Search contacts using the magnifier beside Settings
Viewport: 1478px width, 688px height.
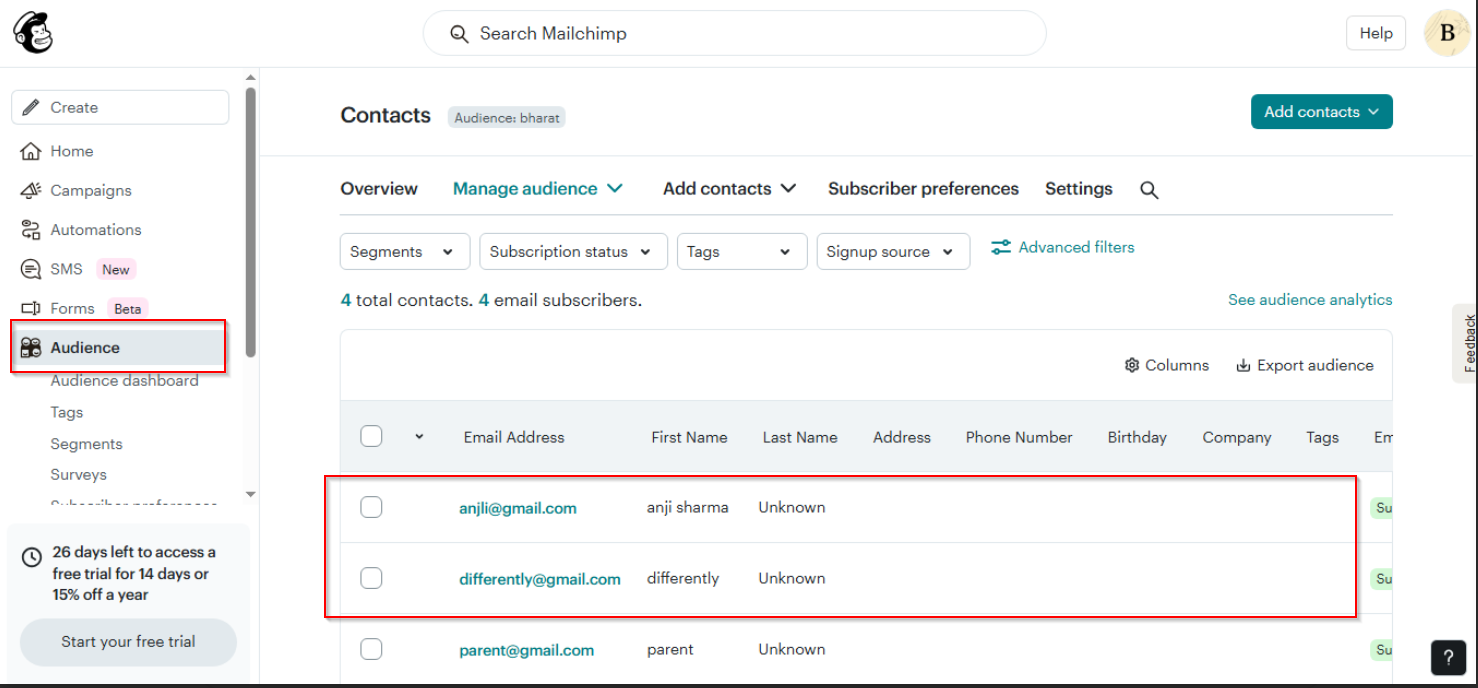coord(1149,190)
